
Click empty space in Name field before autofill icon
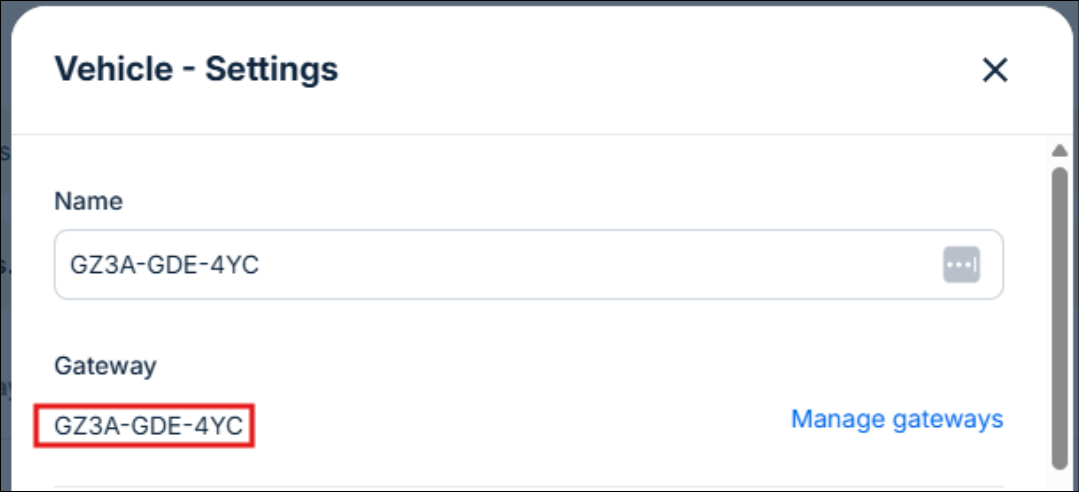(x=600, y=265)
